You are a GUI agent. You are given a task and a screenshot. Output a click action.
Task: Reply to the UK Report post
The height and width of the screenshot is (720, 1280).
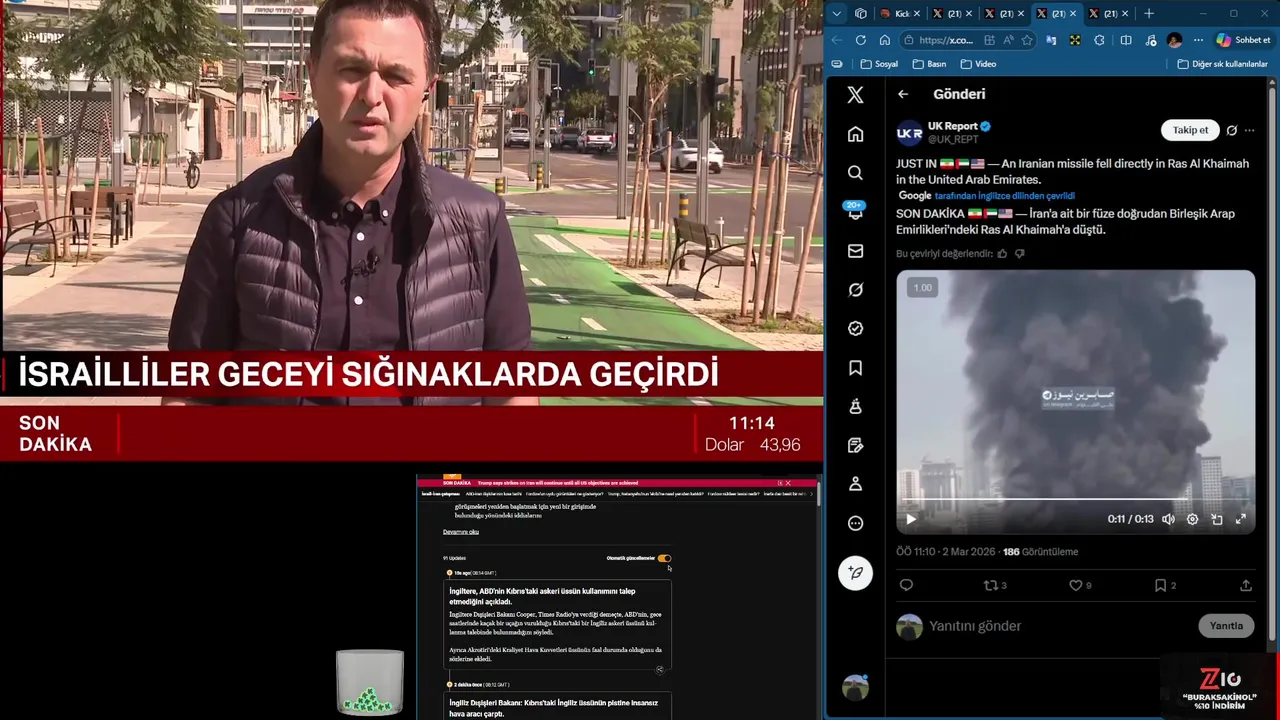point(906,585)
